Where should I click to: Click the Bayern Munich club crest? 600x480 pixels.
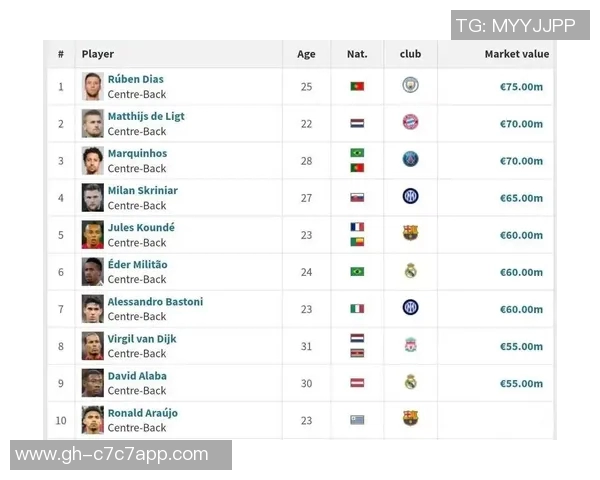point(410,123)
